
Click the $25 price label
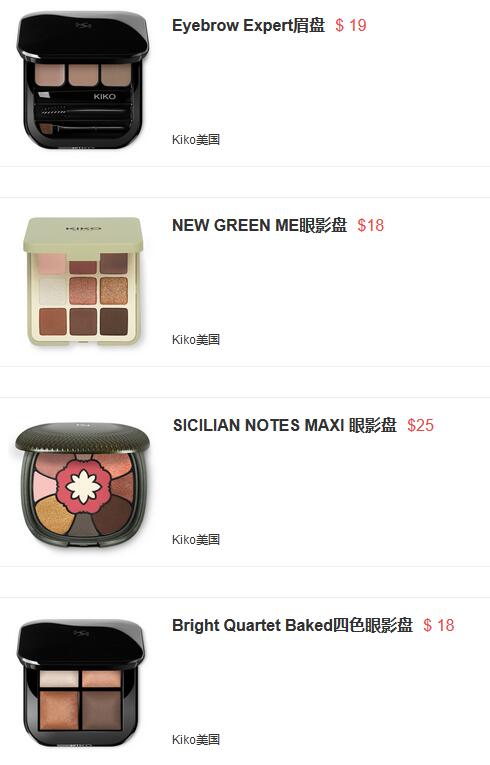tap(420, 425)
